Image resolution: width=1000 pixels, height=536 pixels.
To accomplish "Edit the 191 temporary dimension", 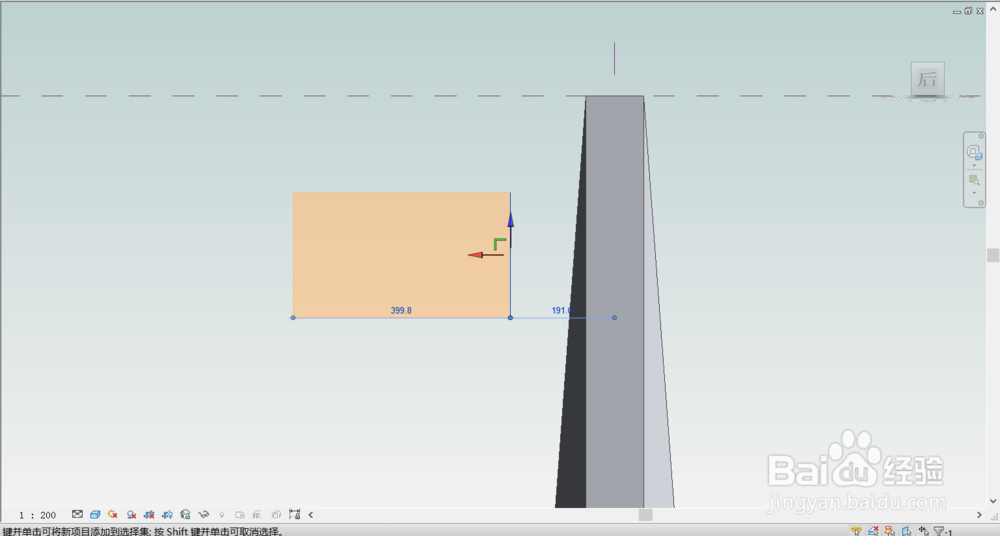I will pos(561,311).
